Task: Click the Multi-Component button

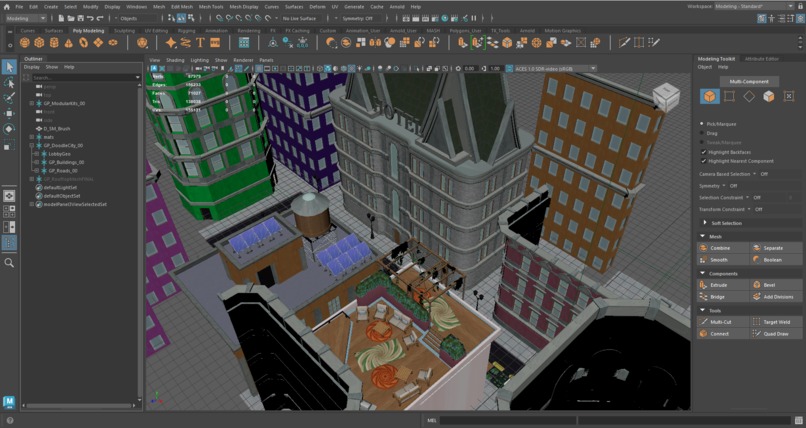Action: pos(748,81)
